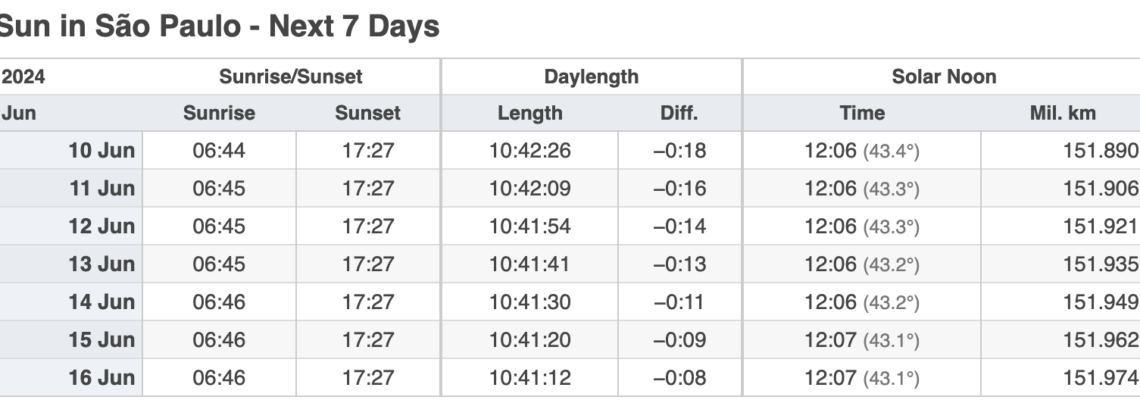Click the Sunrise column header
The image size is (1140, 400).
[219, 113]
